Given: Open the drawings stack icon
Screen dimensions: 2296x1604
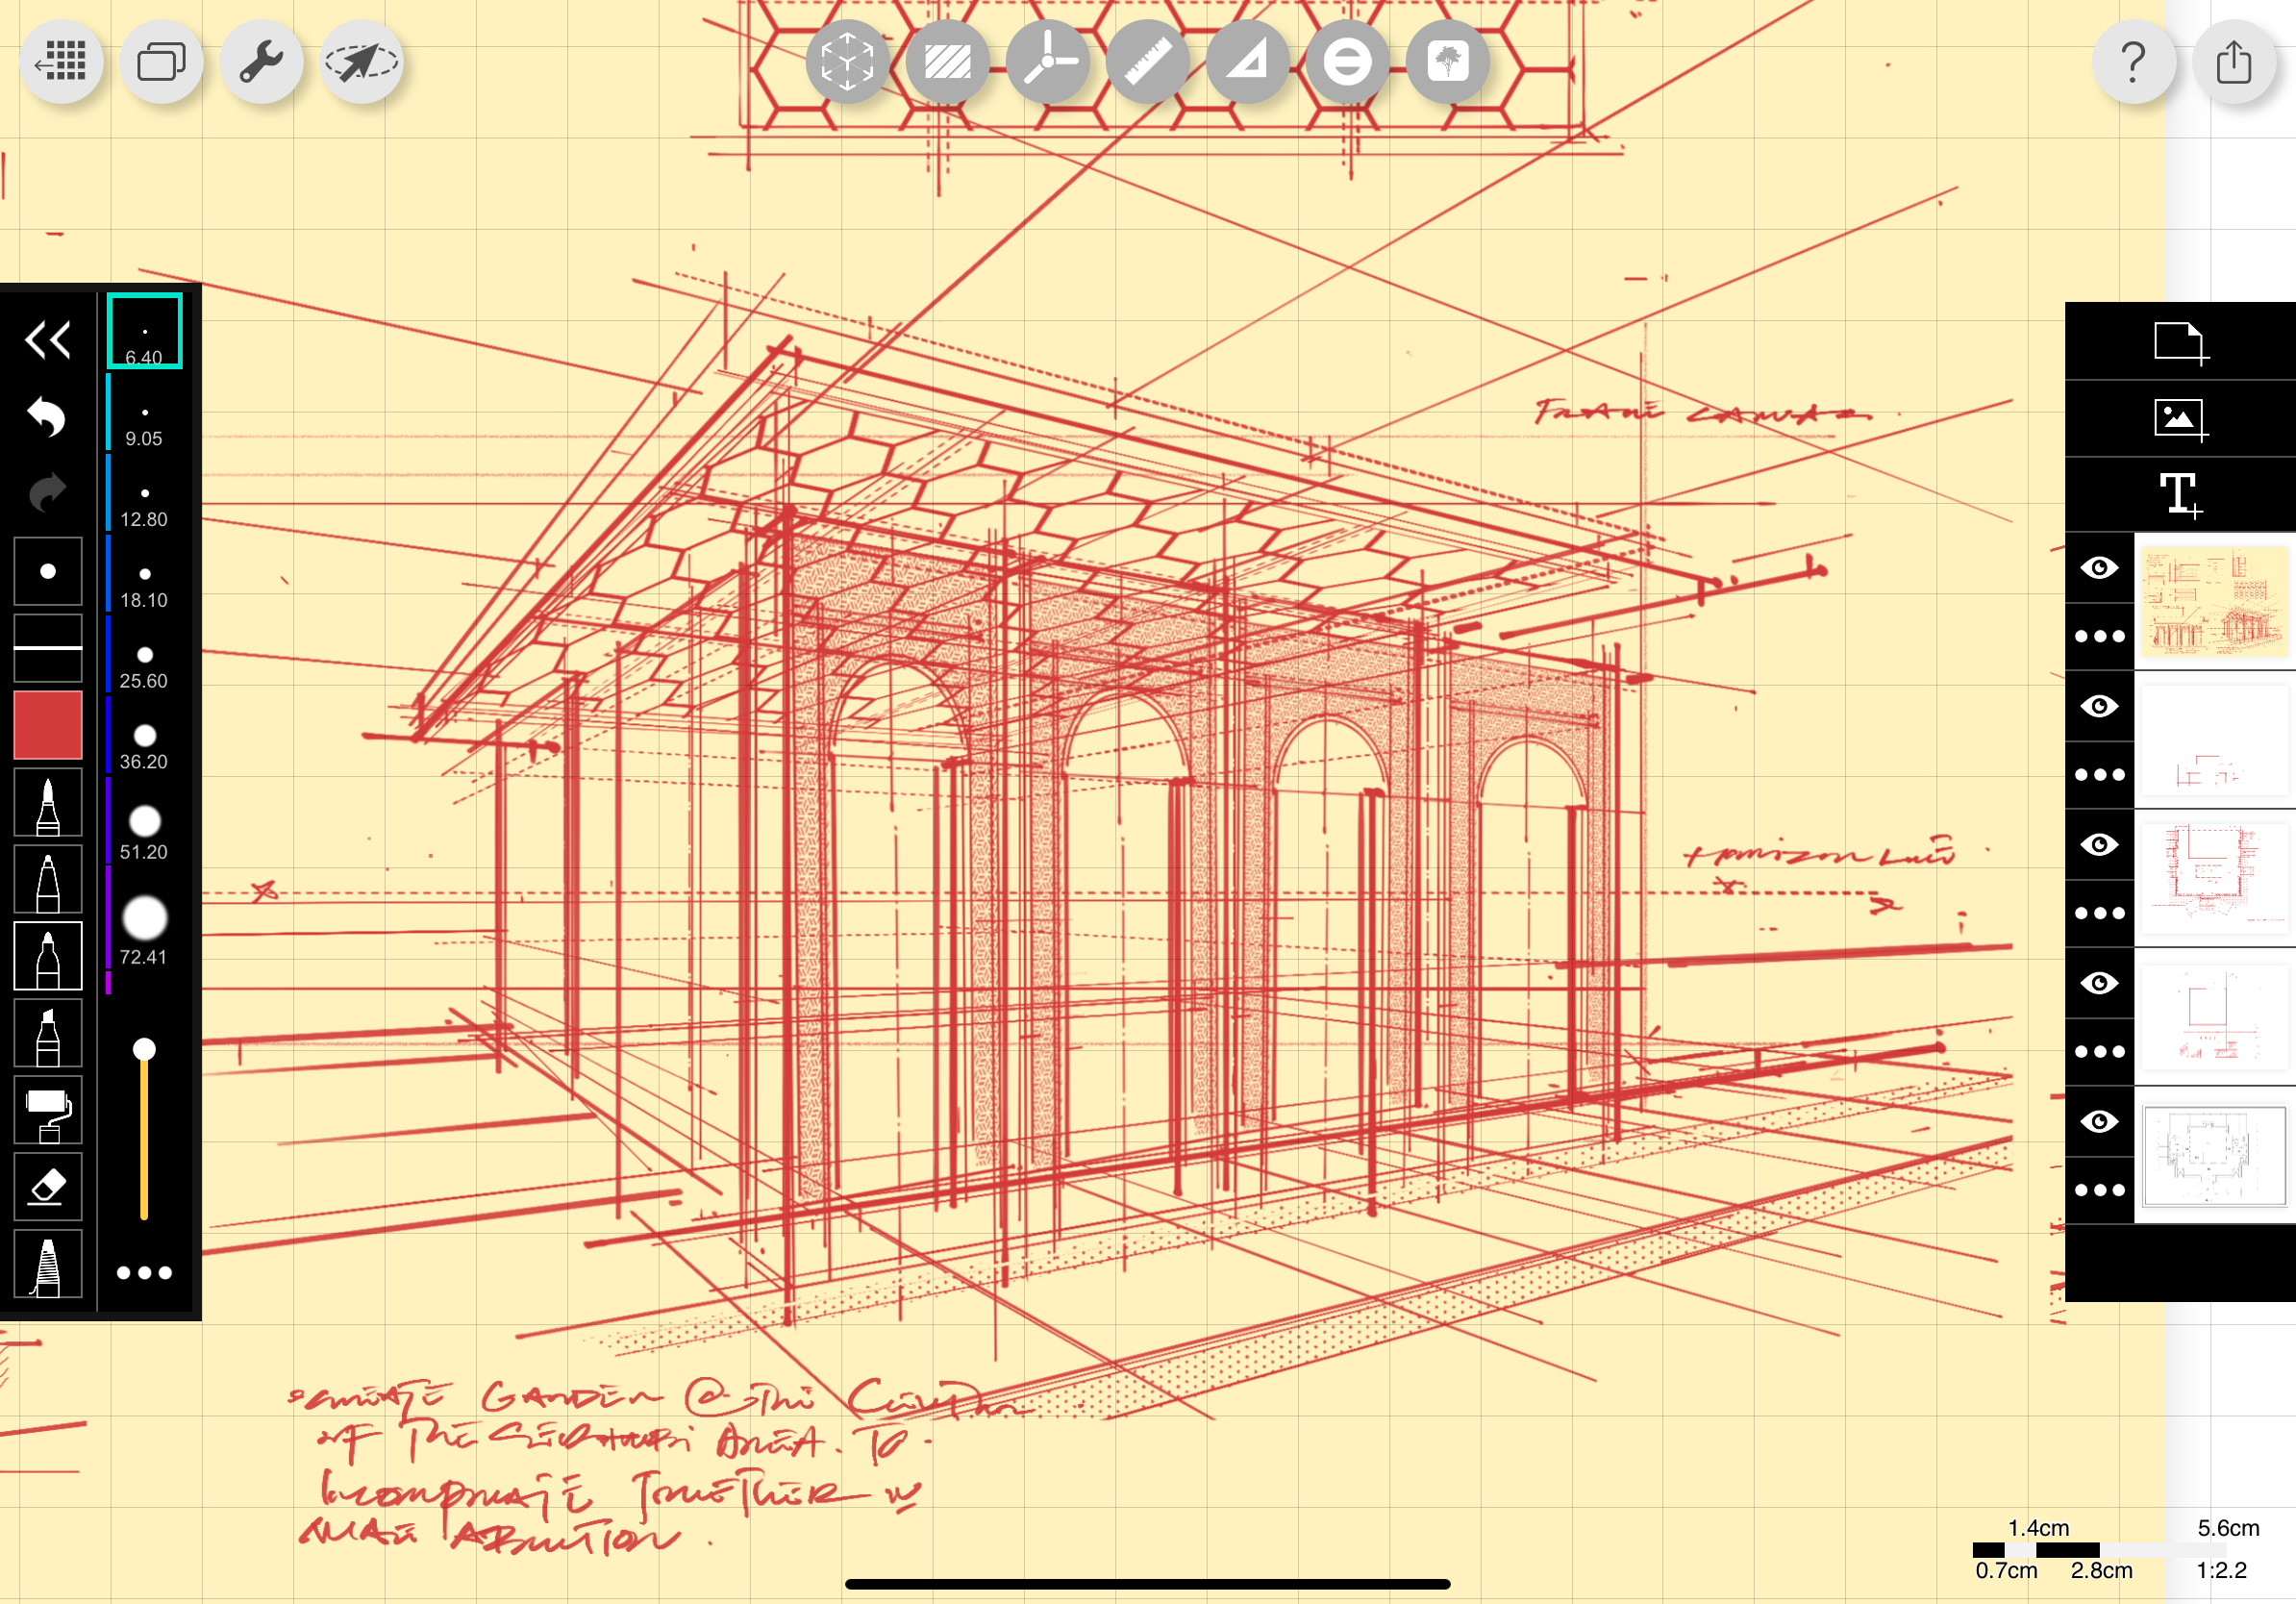Looking at the screenshot, I should (162, 62).
